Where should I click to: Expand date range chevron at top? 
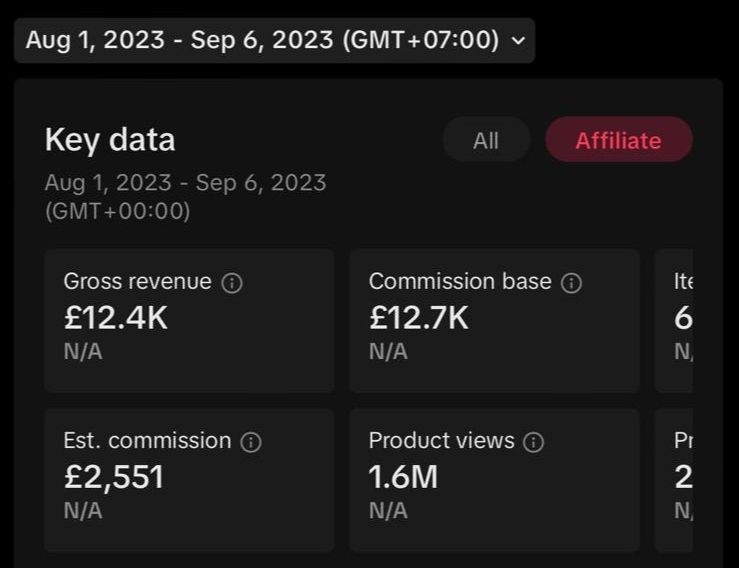coord(517,41)
